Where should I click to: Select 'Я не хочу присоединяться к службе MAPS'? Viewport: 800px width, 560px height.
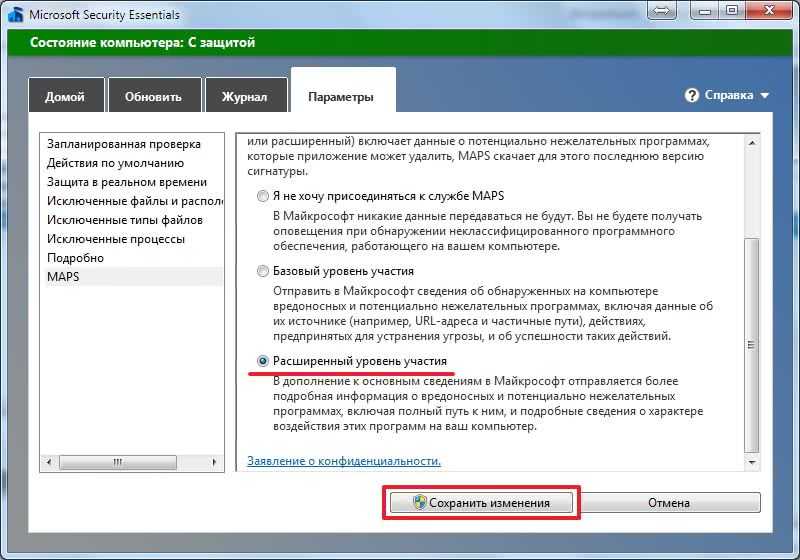(263, 196)
